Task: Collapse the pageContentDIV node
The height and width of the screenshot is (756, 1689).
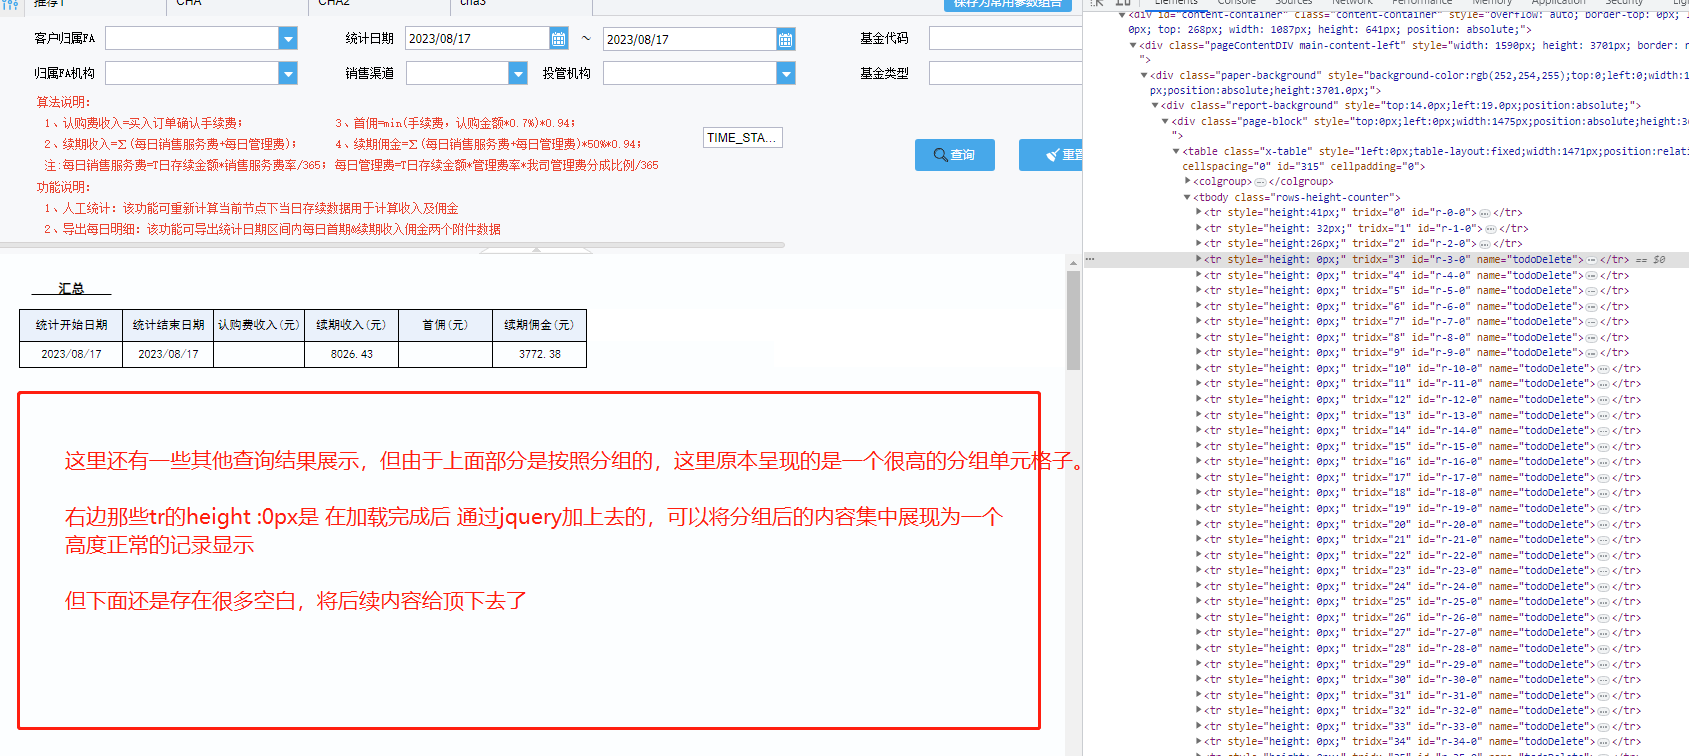Action: click(x=1133, y=46)
